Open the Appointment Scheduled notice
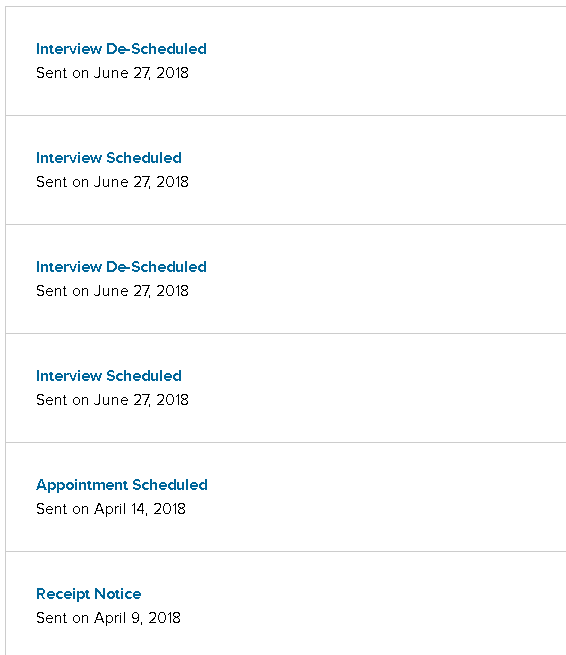This screenshot has height=655, width=566. (x=122, y=485)
